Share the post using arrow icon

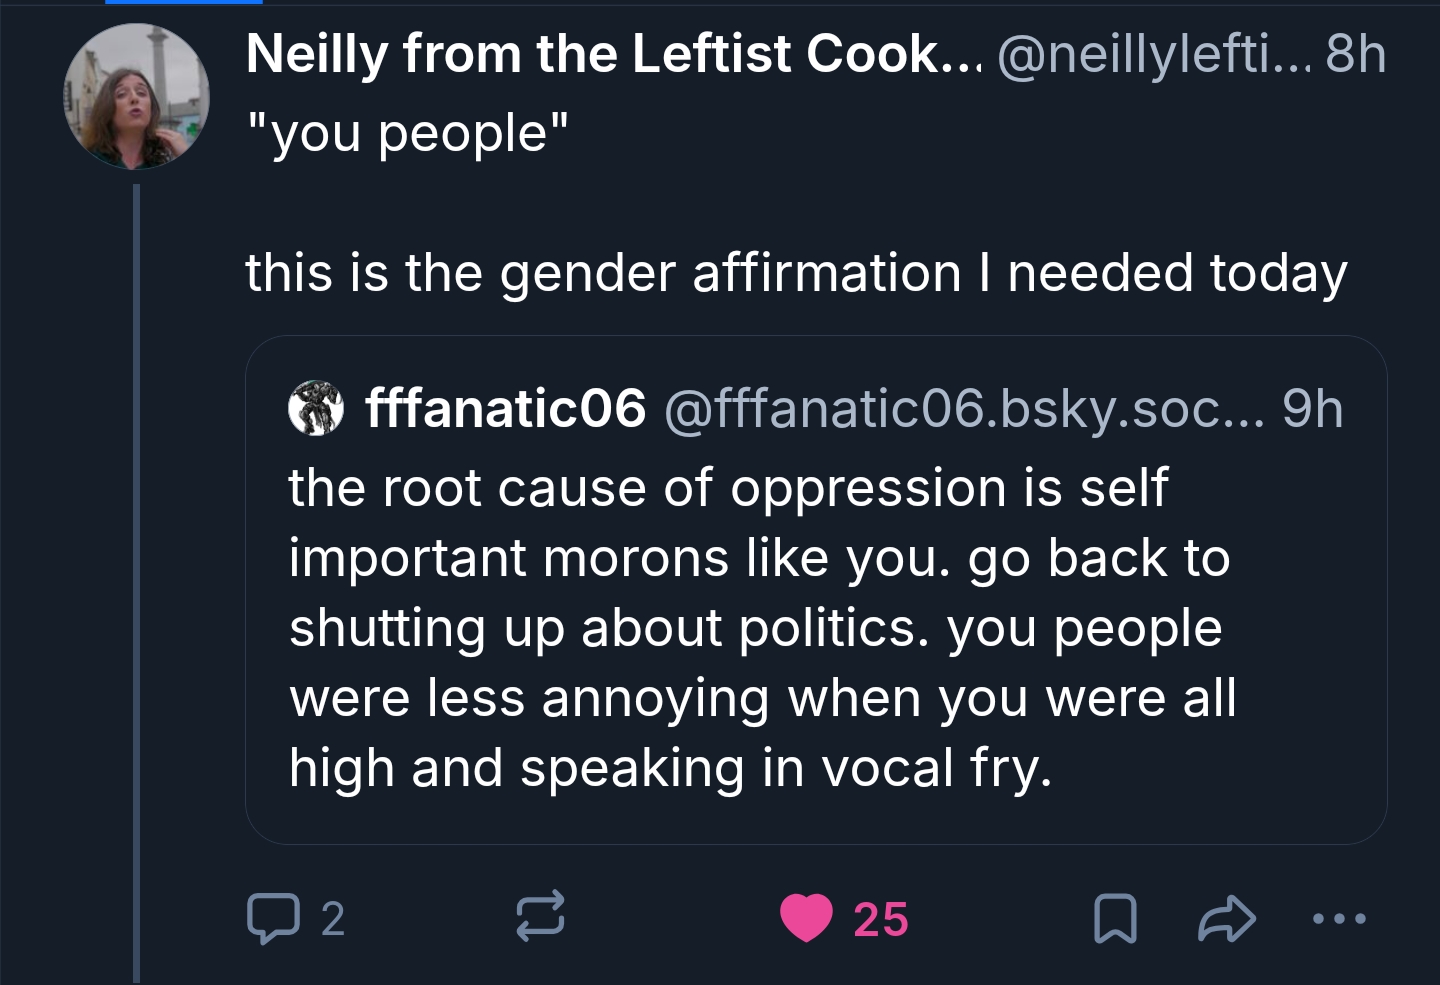click(x=1226, y=919)
